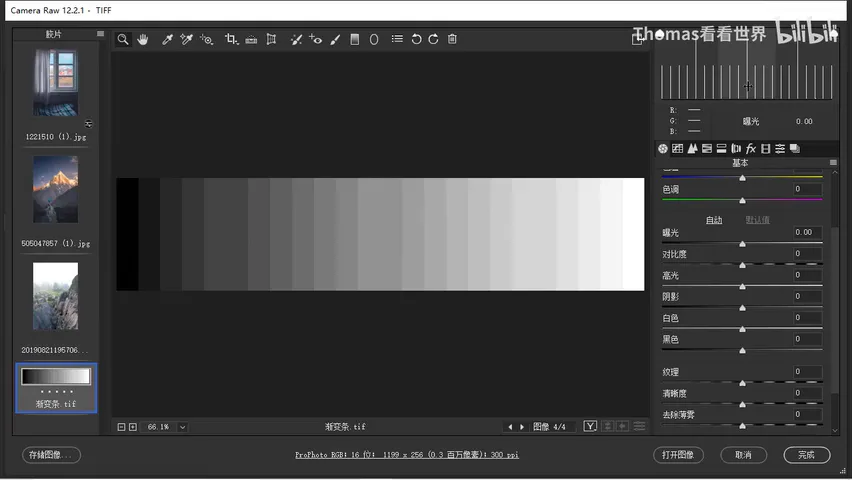This screenshot has height=480, width=852.
Task: Switch to the Basic panel tab icon
Action: [x=662, y=148]
